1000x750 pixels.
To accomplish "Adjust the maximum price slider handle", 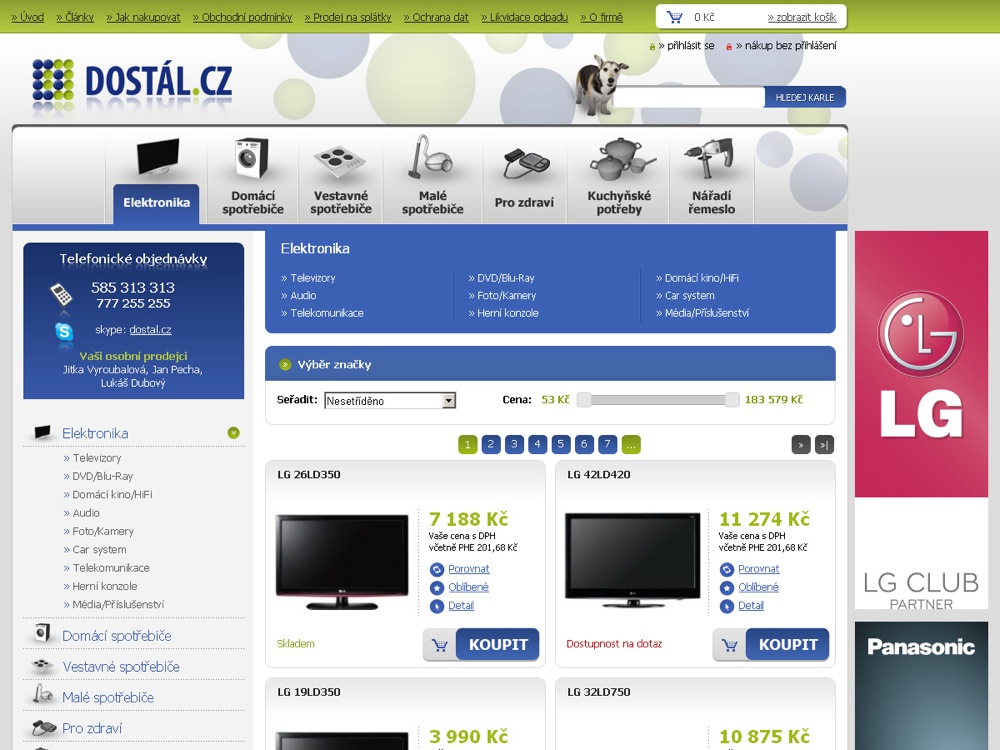I will point(732,400).
